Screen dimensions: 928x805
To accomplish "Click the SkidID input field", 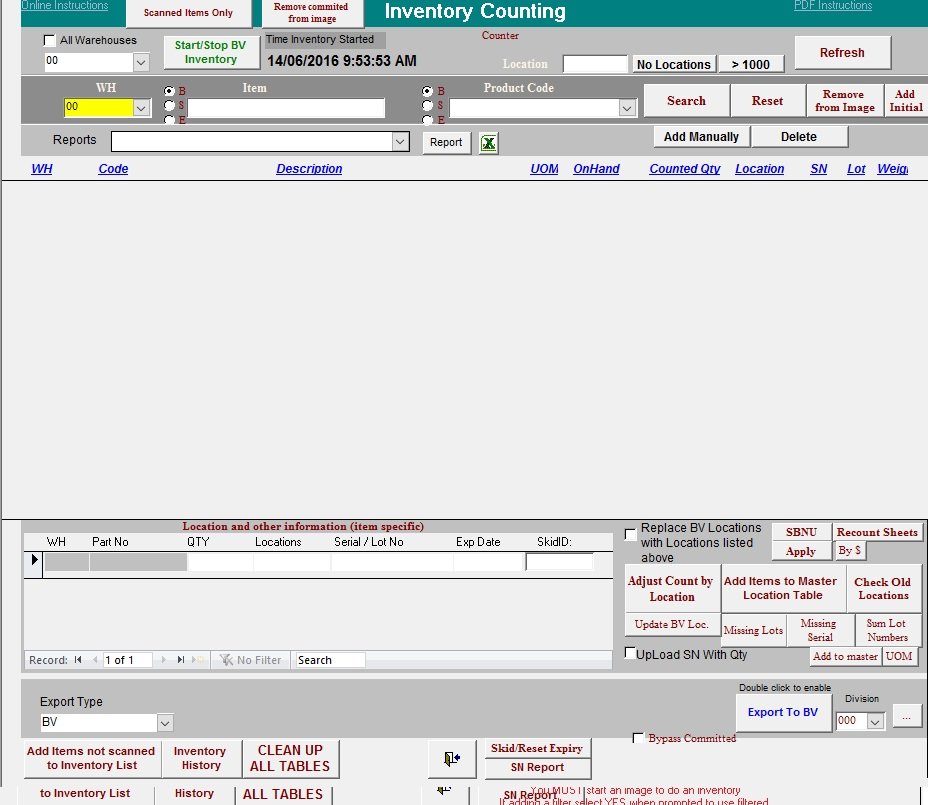I will tap(559, 562).
